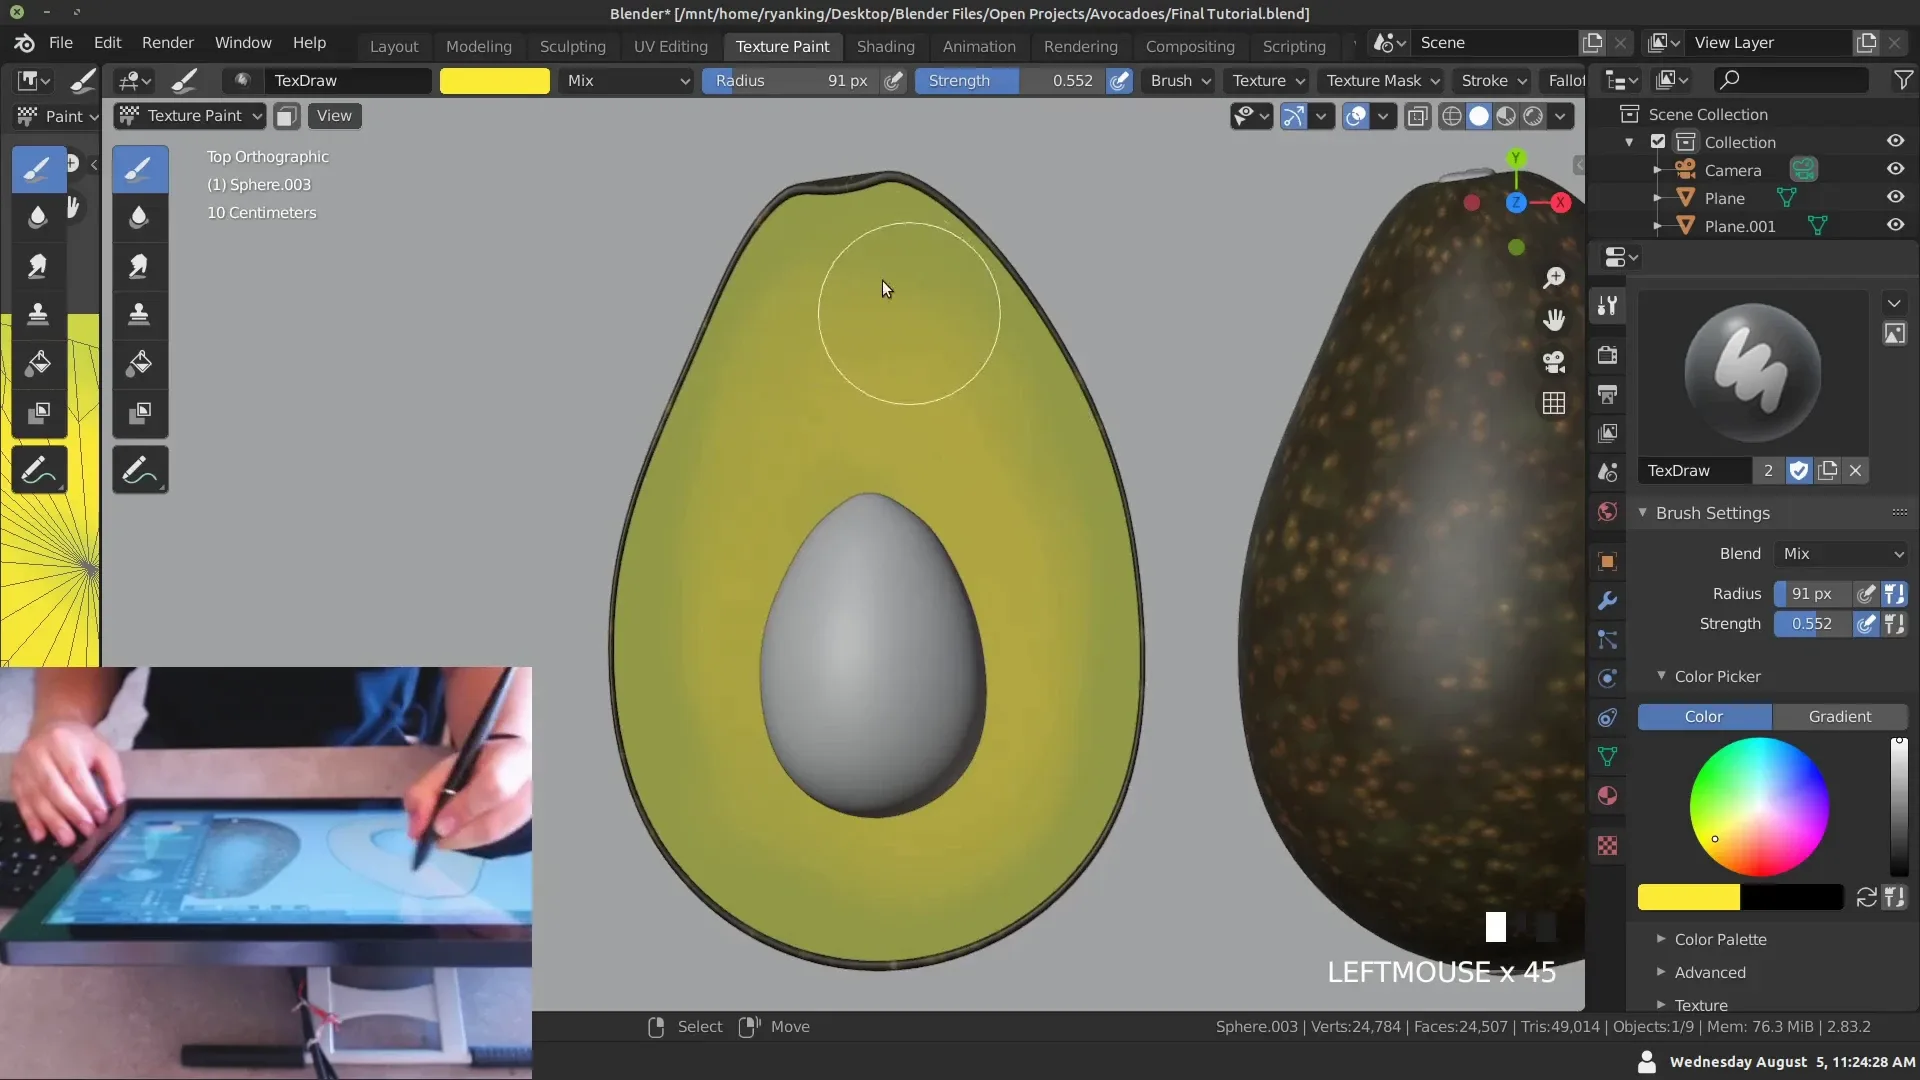Open the Modifier properties wrench tab

(1607, 601)
